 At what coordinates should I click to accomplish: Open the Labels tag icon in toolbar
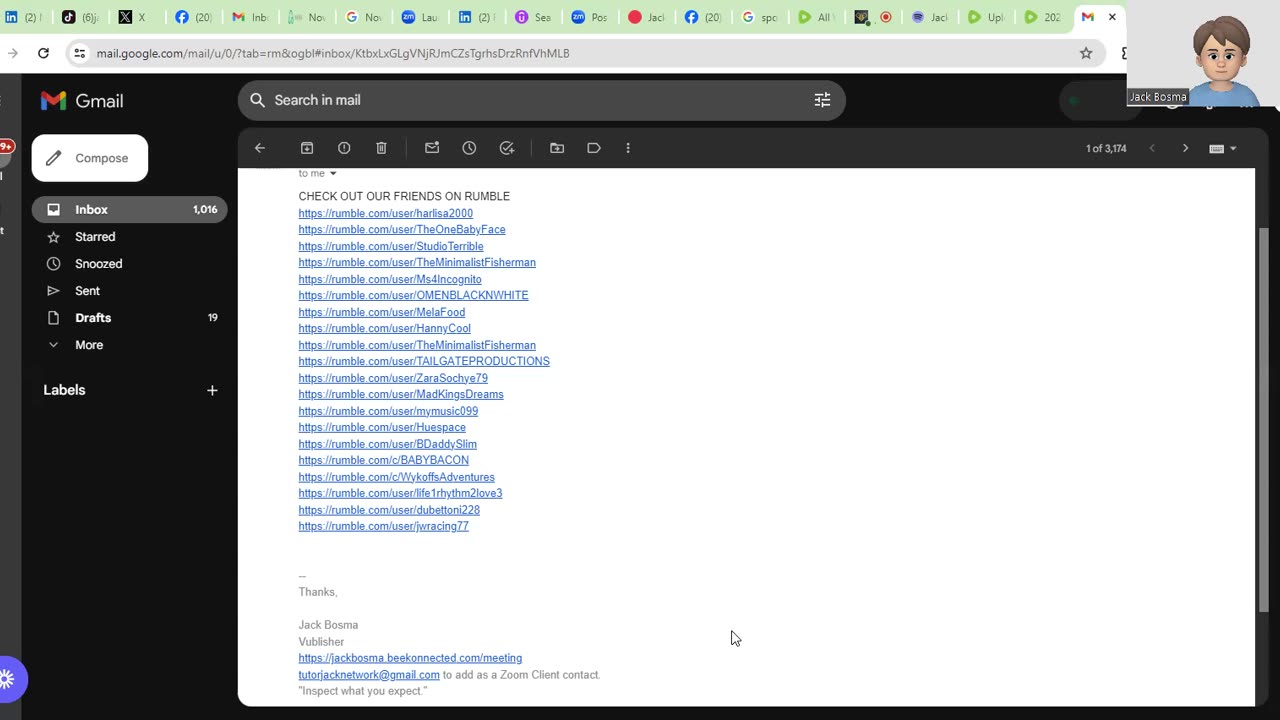coord(594,148)
